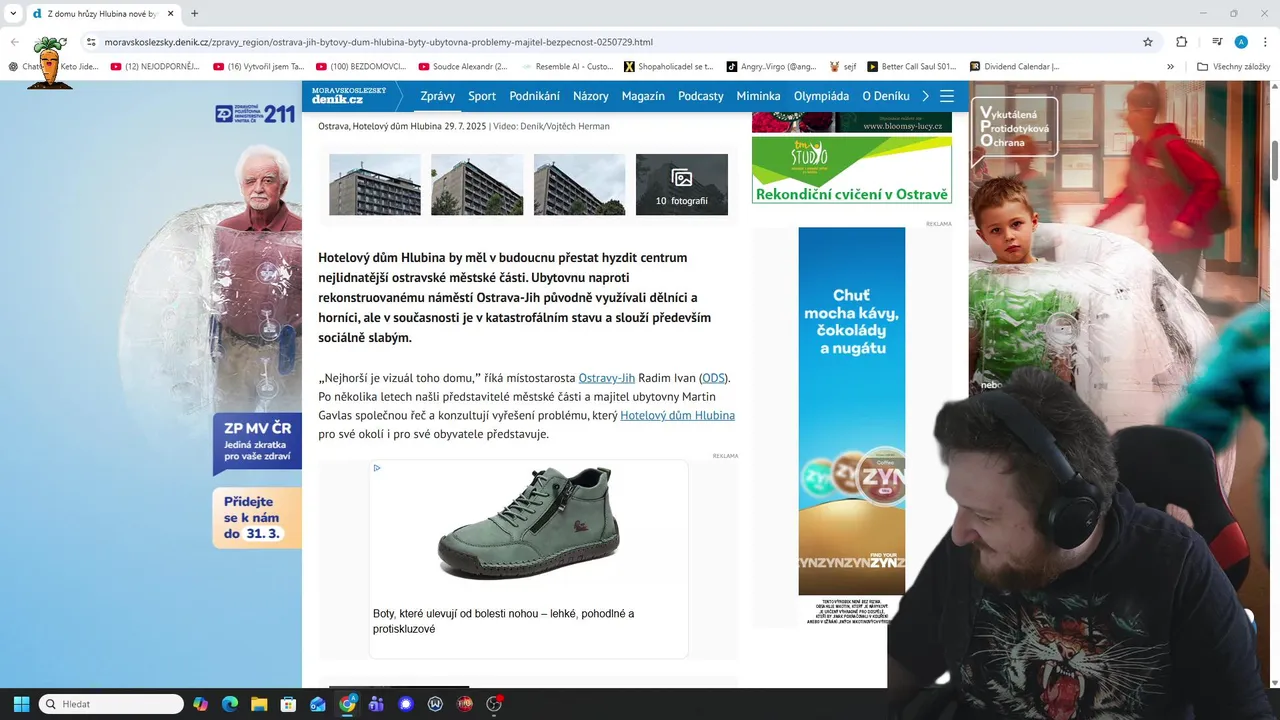Open the browser extensions puzzle icon
The width and height of the screenshot is (1280, 720).
coord(1181,42)
